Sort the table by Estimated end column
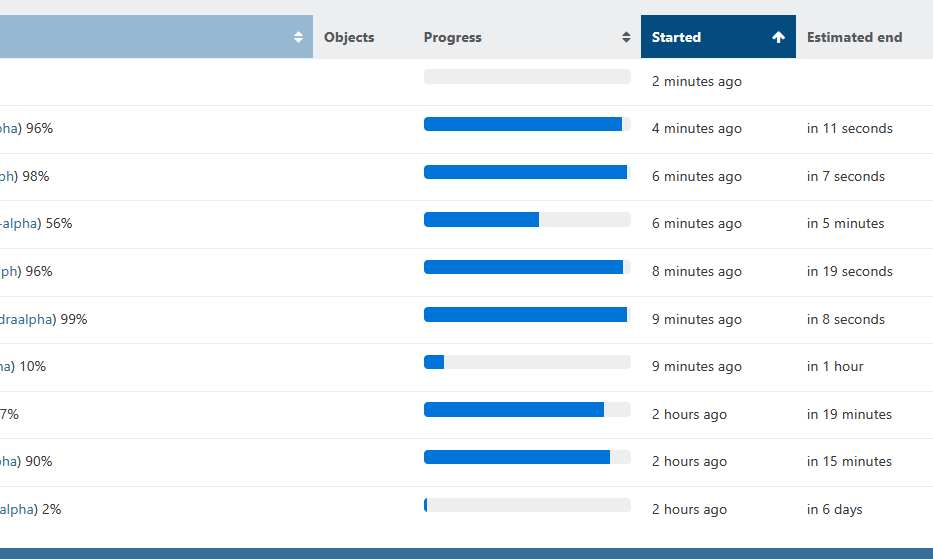The image size is (933, 559). 854,37
